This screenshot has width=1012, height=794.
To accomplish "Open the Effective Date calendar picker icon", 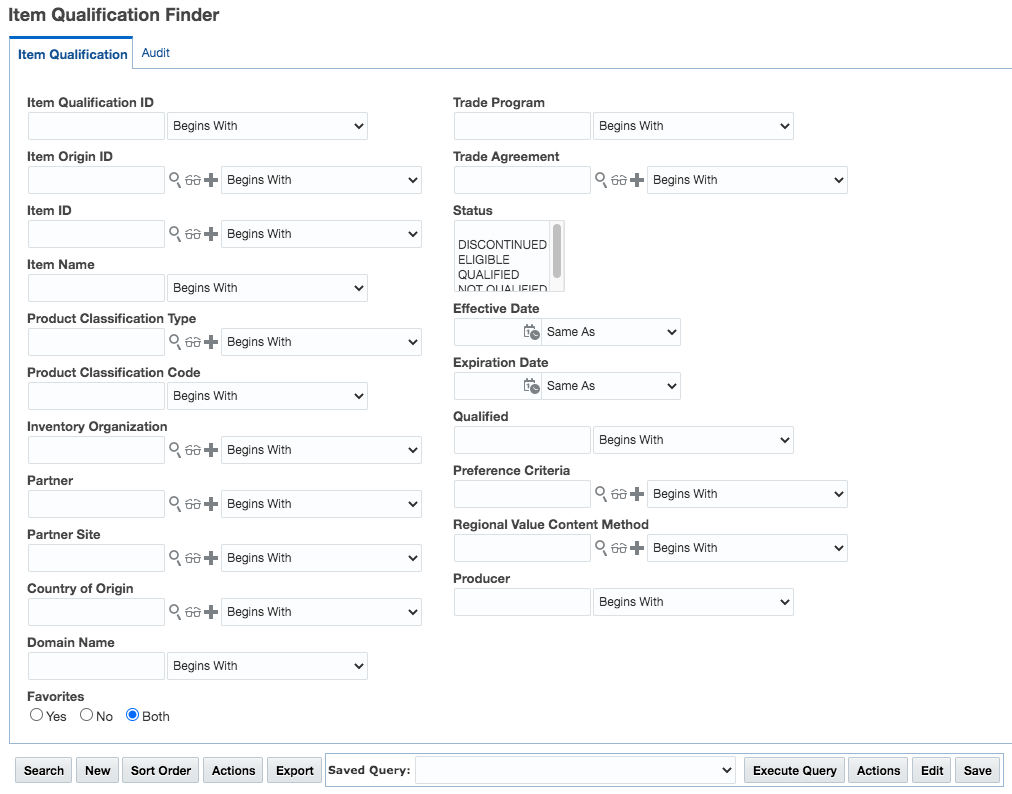I will point(531,332).
